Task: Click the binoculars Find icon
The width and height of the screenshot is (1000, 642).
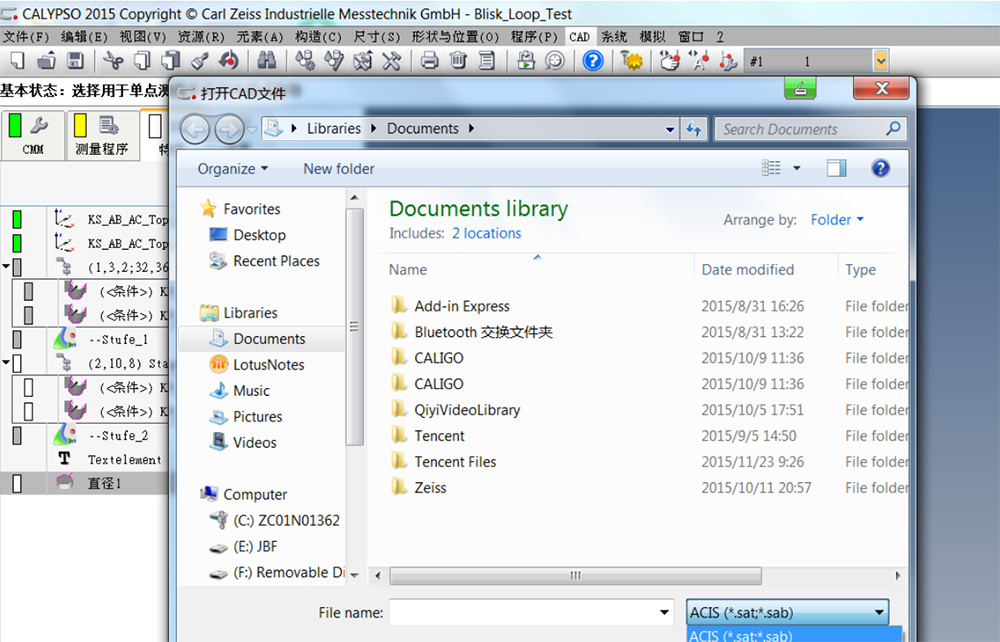Action: [x=267, y=61]
